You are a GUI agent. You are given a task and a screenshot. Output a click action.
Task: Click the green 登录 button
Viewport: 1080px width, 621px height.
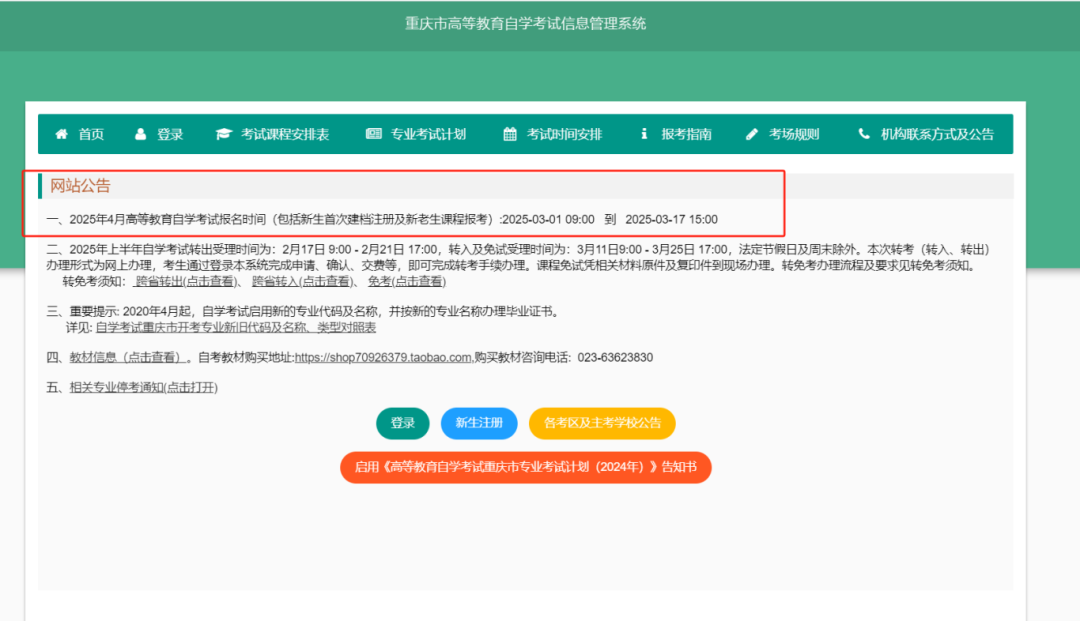point(402,423)
